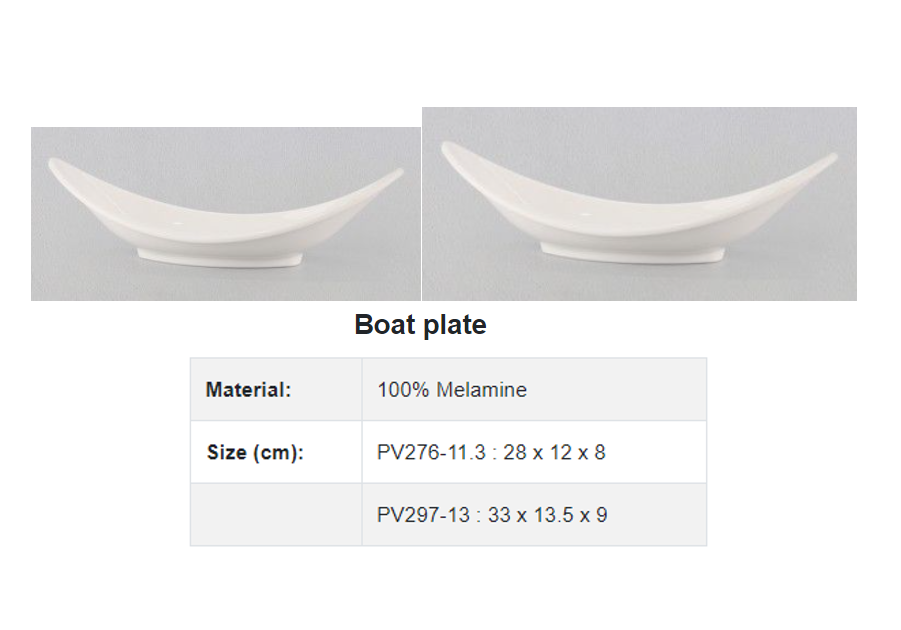Click the raised left tip of the smaller plate
The width and height of the screenshot is (901, 630).
56,165
